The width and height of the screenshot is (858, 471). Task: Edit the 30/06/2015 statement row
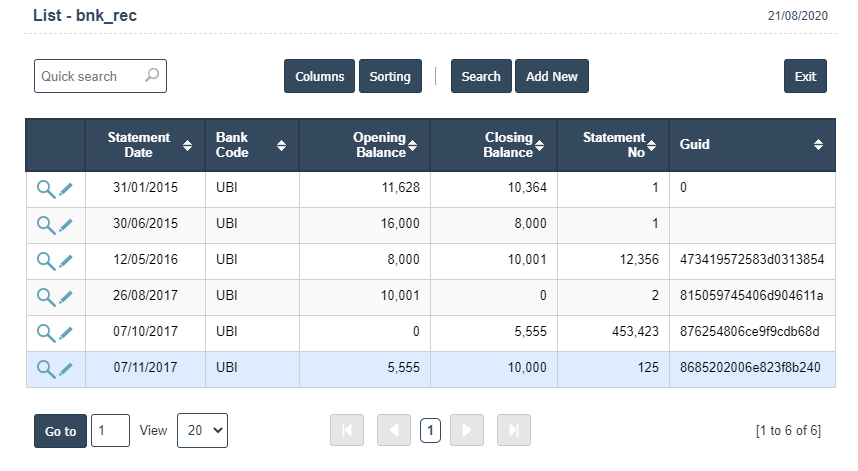pos(66,225)
